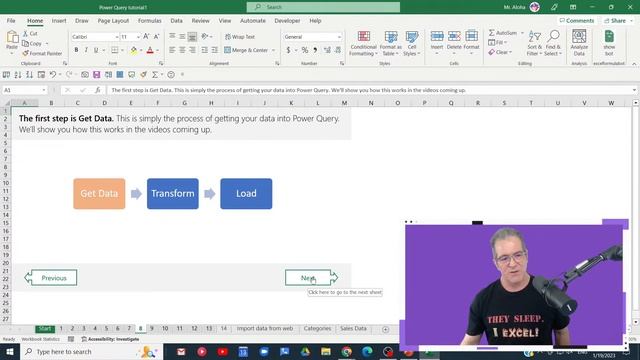Open Analyze Data tool
Screen dimensions: 640x360
click(579, 42)
